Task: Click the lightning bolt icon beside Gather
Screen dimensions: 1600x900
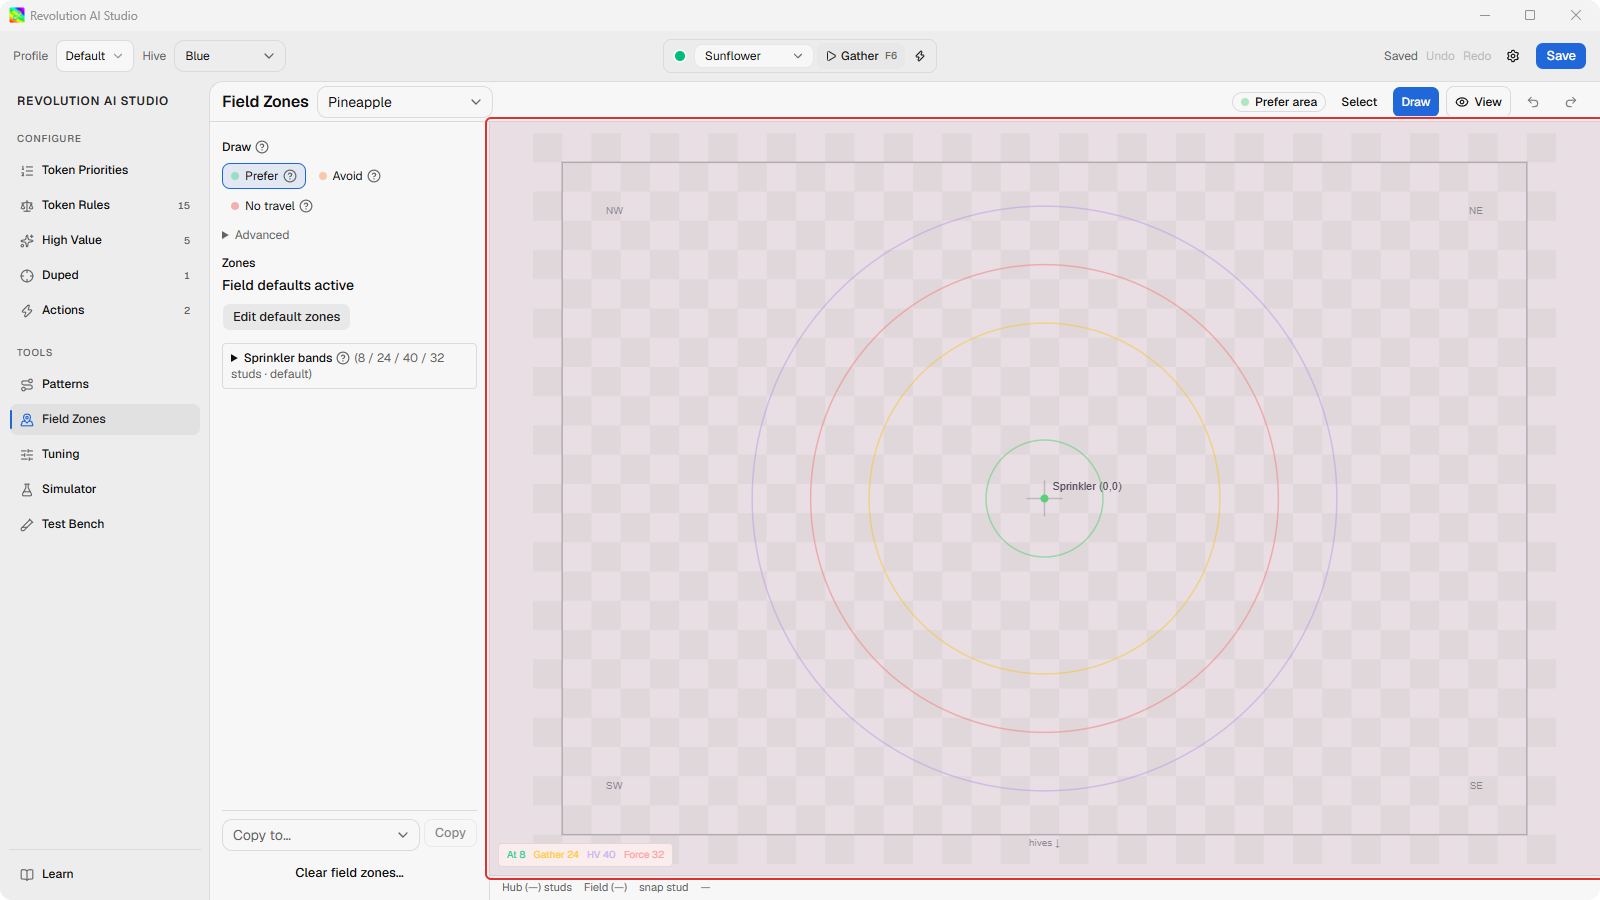Action: point(920,56)
